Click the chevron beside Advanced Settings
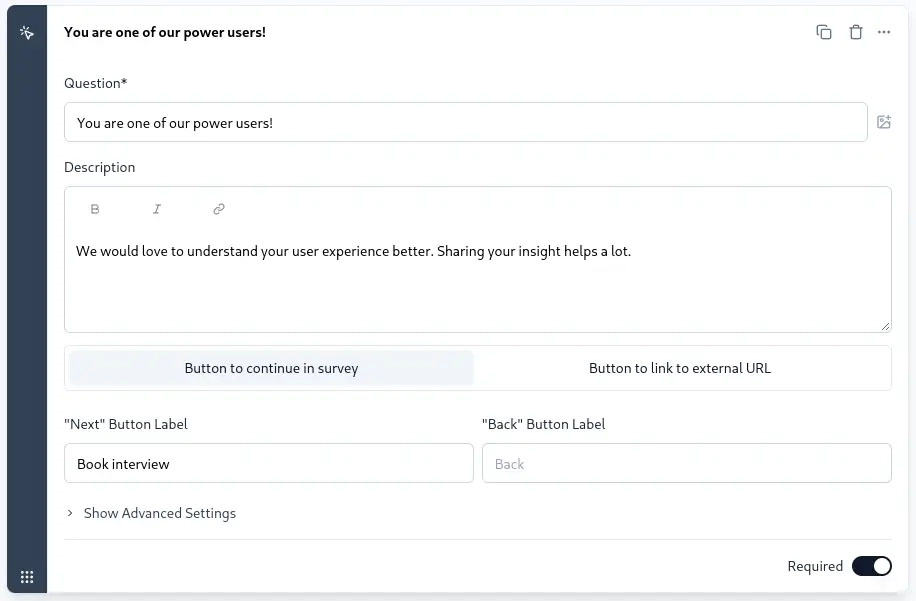Viewport: 916px width, 601px height. 70,513
